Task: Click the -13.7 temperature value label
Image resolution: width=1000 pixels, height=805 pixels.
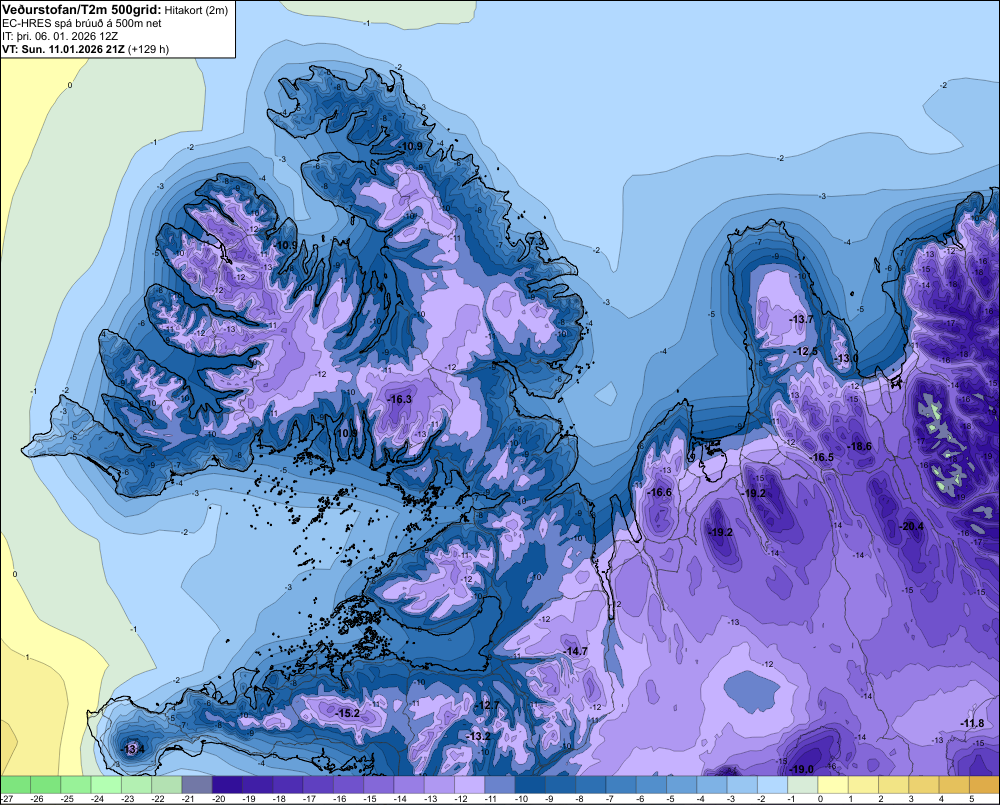Action: click(x=802, y=319)
